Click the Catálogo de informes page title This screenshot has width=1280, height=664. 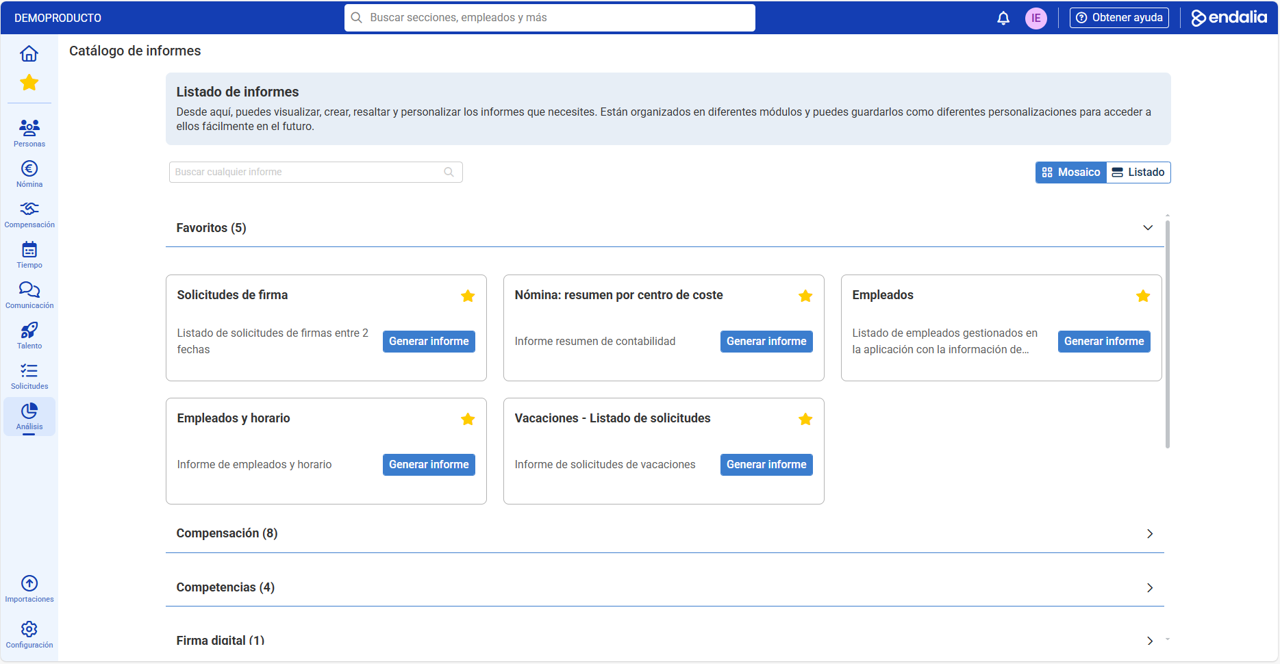coord(135,51)
